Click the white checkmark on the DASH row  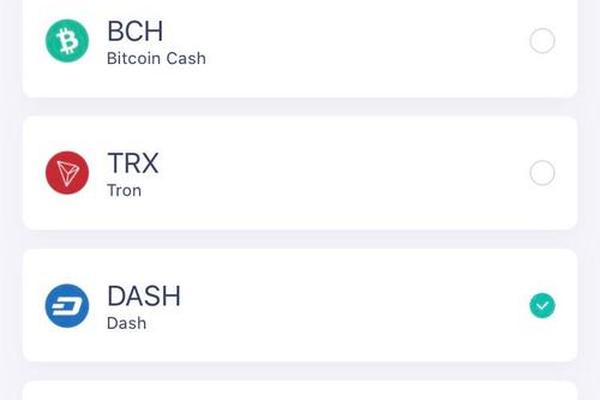click(x=542, y=305)
